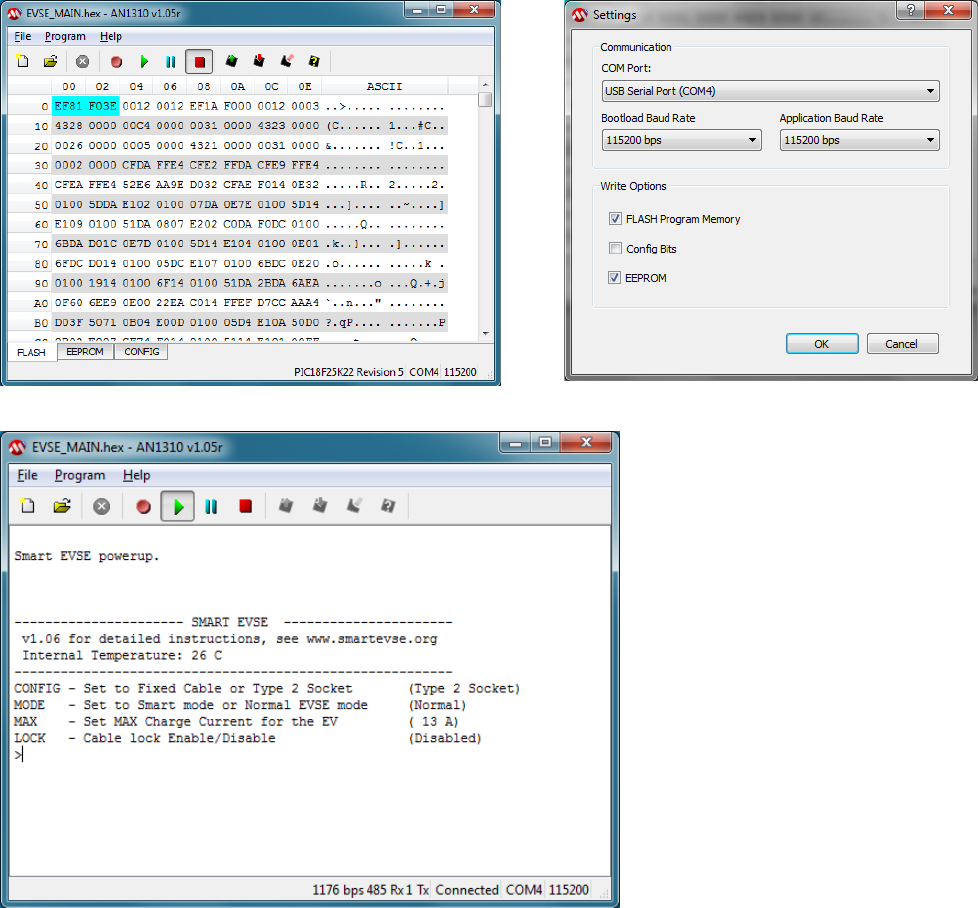
Task: Click 'Internal Temperature: 26 C' in terminal
Action: pyautogui.click(x=122, y=655)
